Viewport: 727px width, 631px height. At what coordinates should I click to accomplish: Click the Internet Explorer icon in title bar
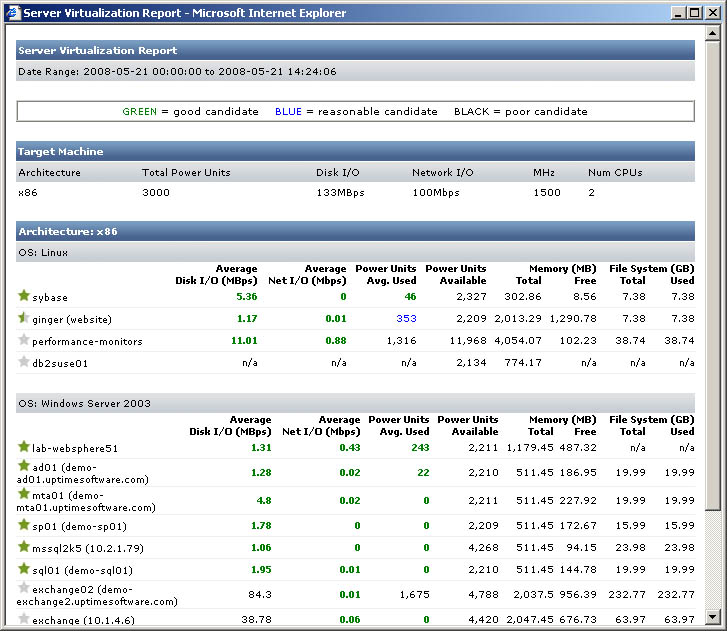(x=13, y=13)
